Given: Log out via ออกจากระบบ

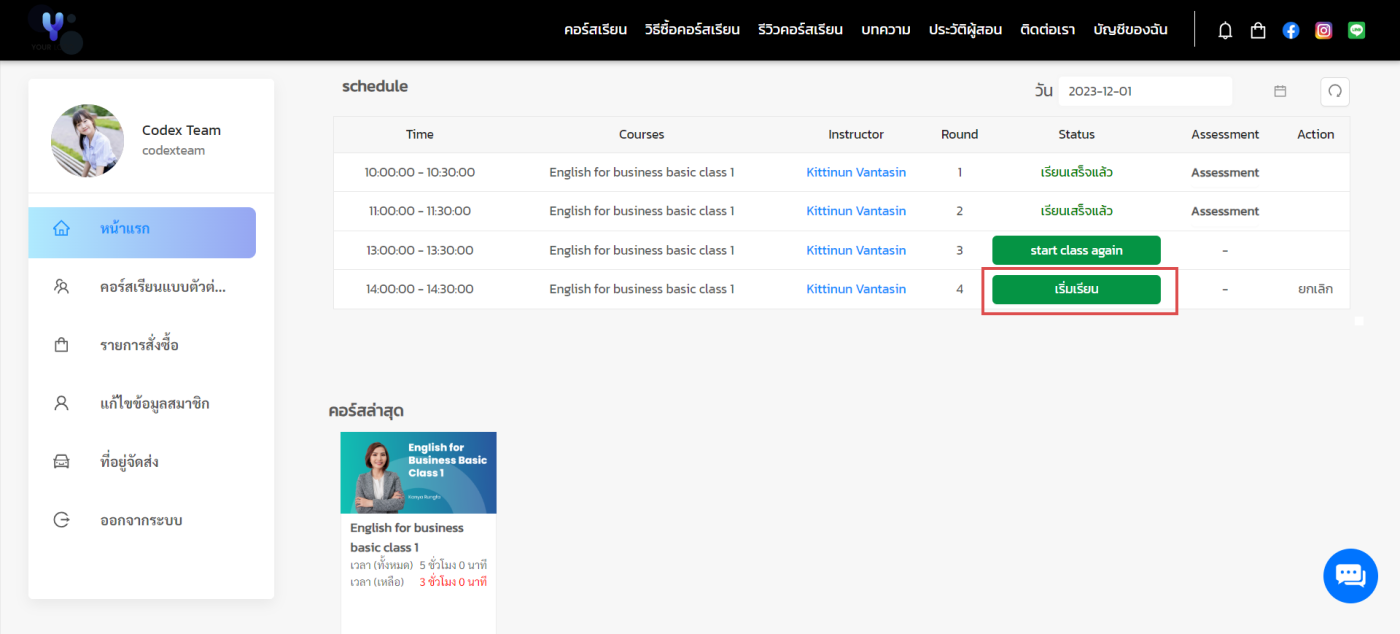Looking at the screenshot, I should click(x=141, y=521).
